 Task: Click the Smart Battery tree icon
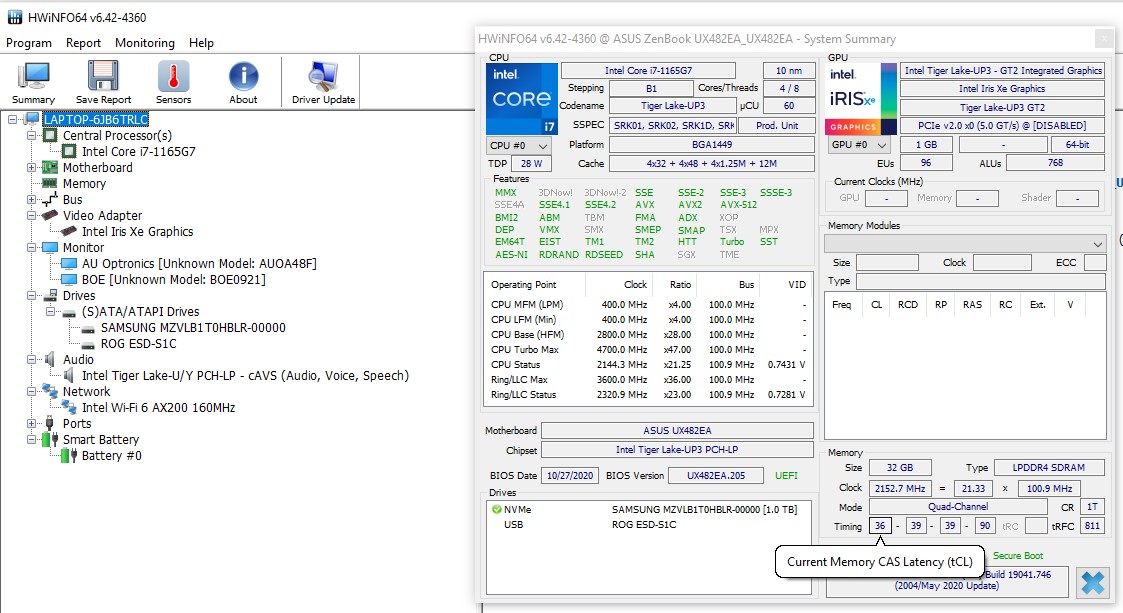50,440
